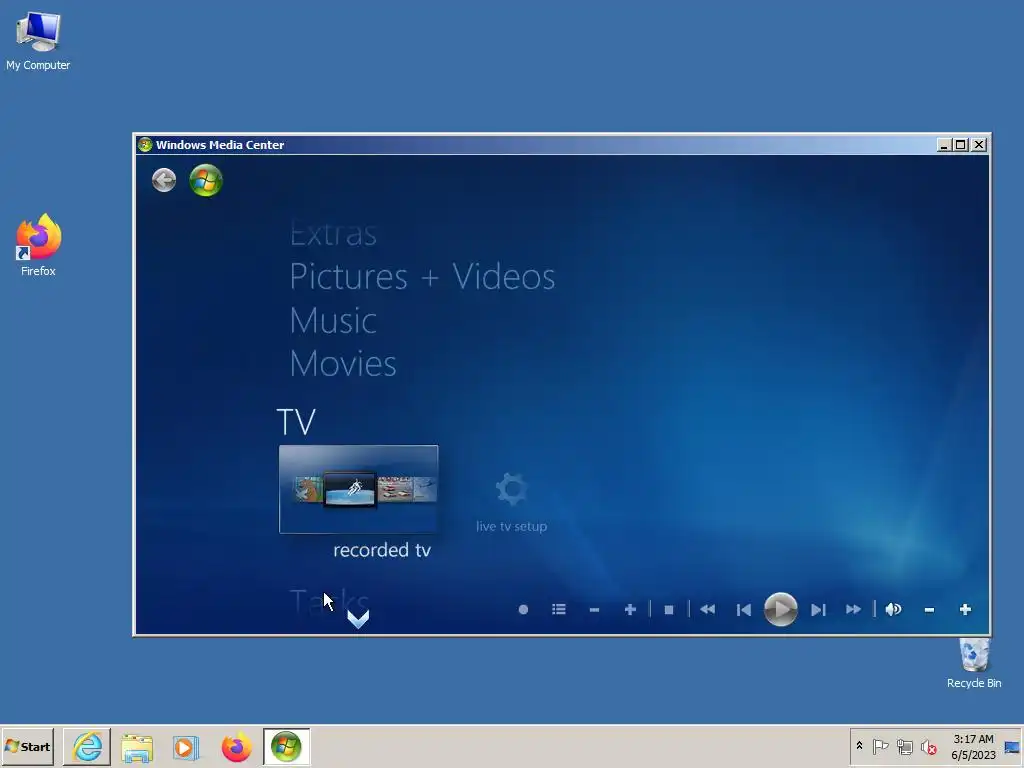Launch Internet Explorer from taskbar
Viewport: 1024px width, 768px height.
pos(87,746)
